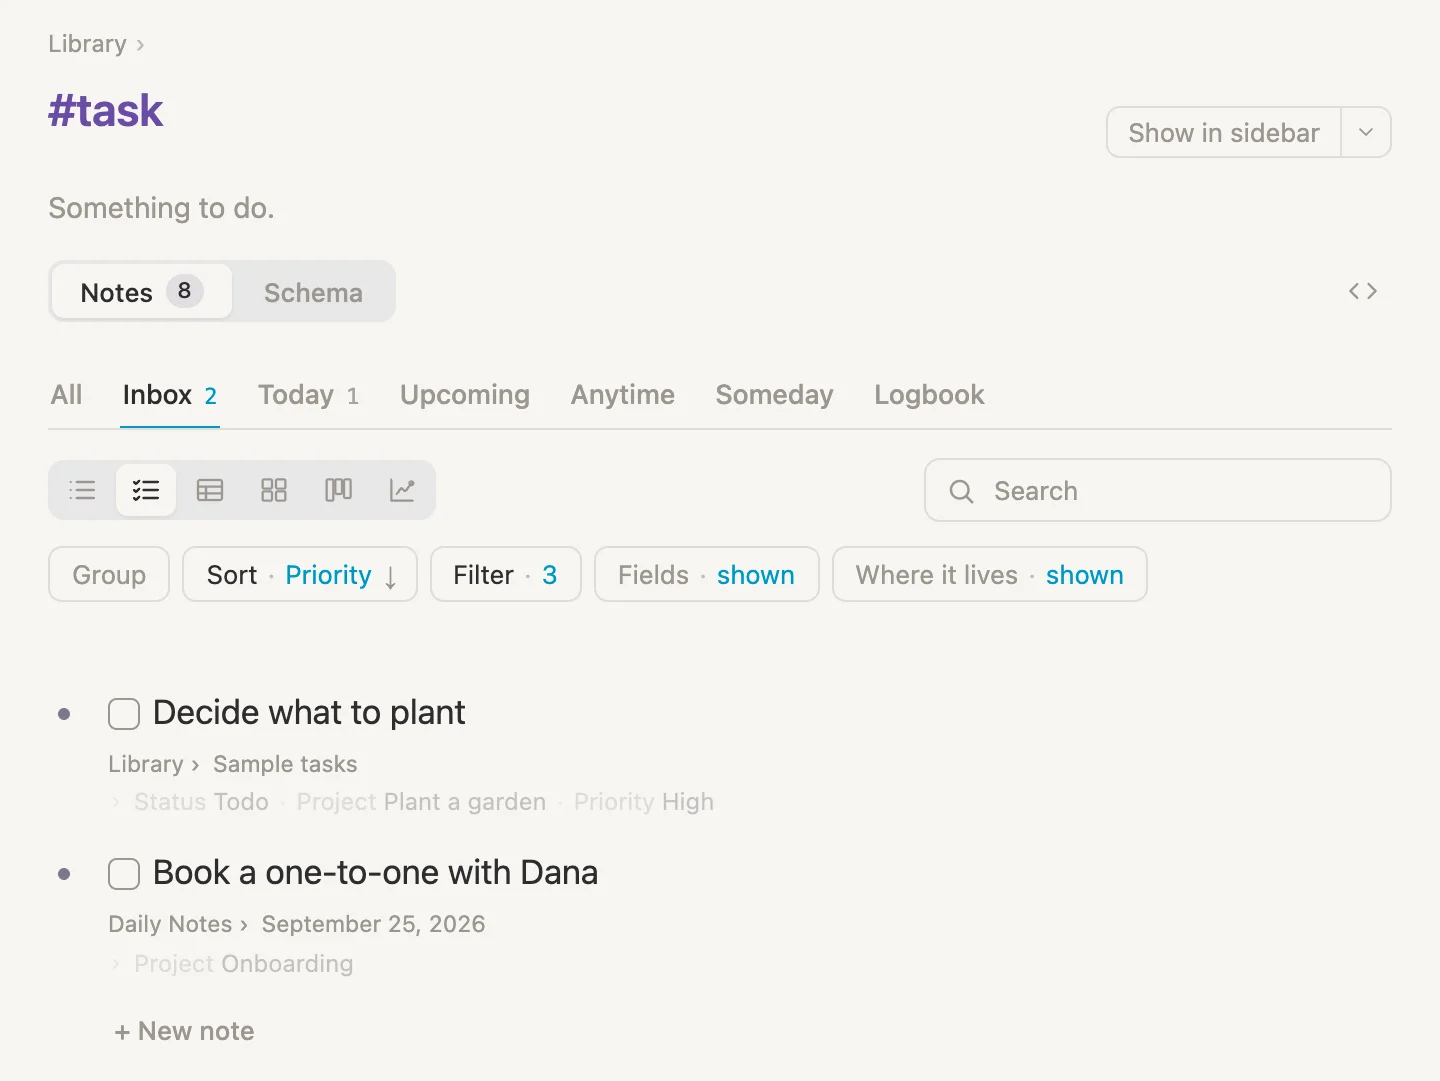Open the Show in sidebar dropdown arrow

coord(1366,132)
